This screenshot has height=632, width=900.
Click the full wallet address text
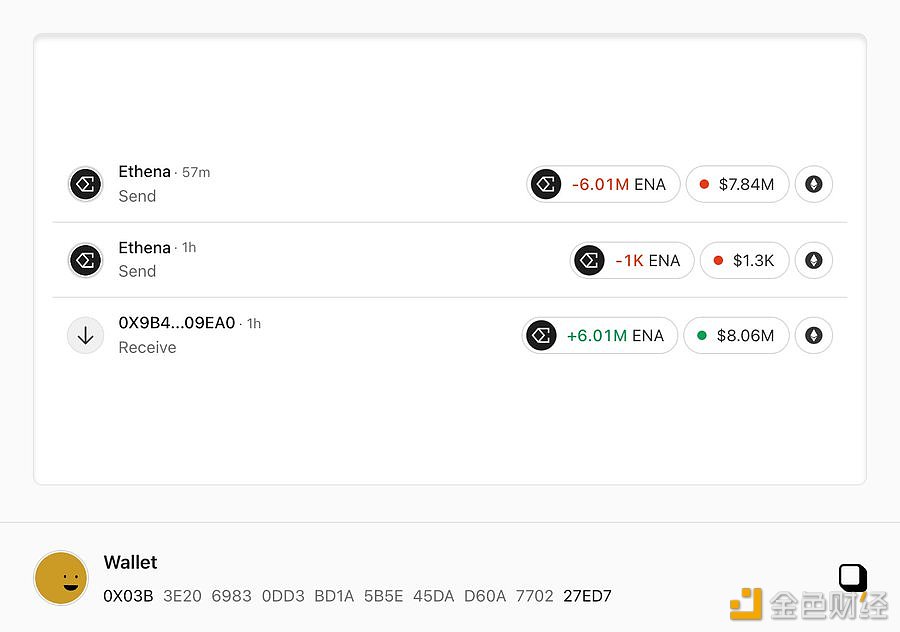[357, 596]
